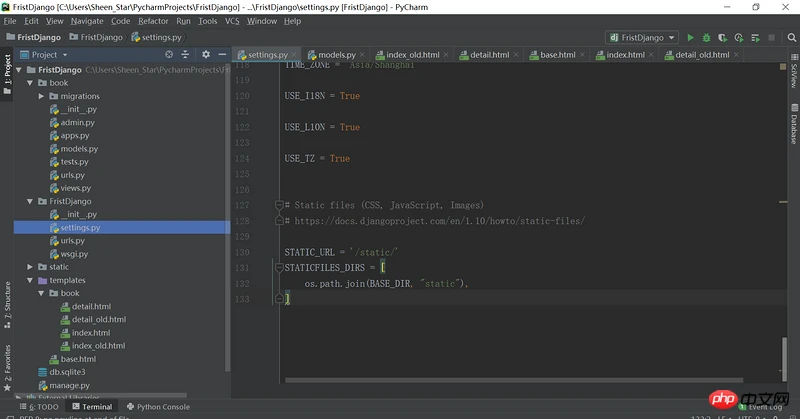Close the detail_old.html editor tab
This screenshot has height=419, width=800.
pos(736,55)
